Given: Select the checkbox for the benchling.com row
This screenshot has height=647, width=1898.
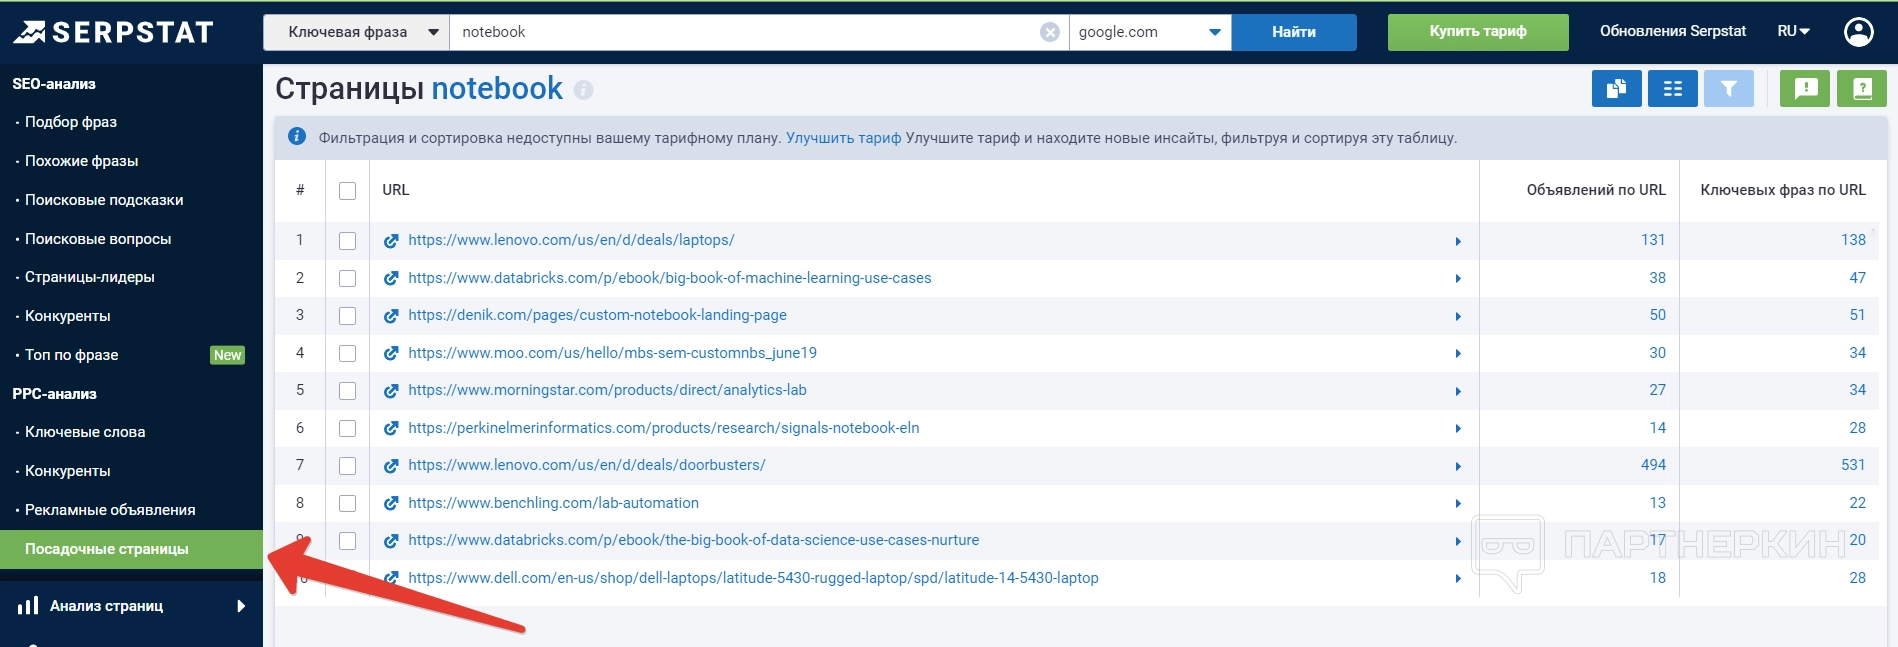Looking at the screenshot, I should point(347,503).
